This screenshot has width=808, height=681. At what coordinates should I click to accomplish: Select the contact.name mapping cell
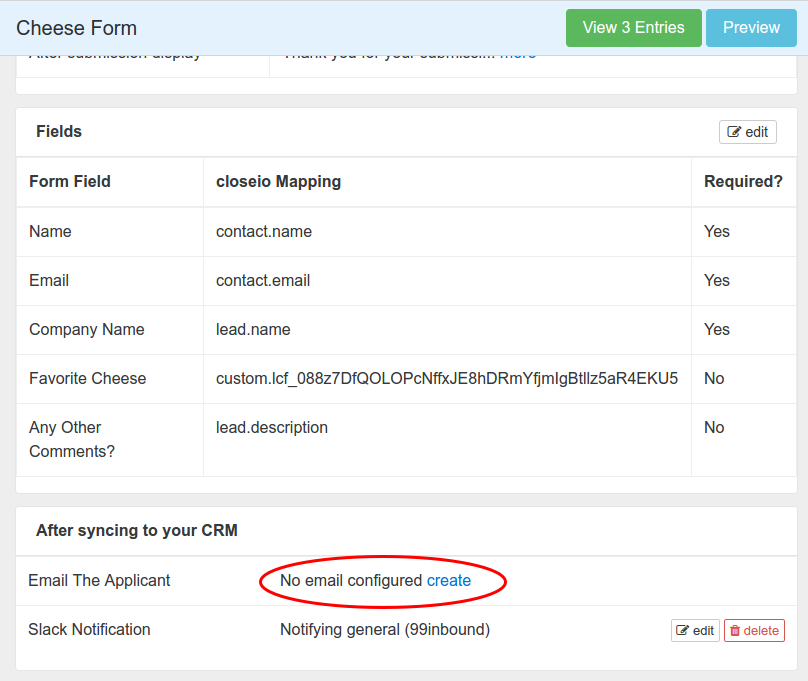point(264,231)
